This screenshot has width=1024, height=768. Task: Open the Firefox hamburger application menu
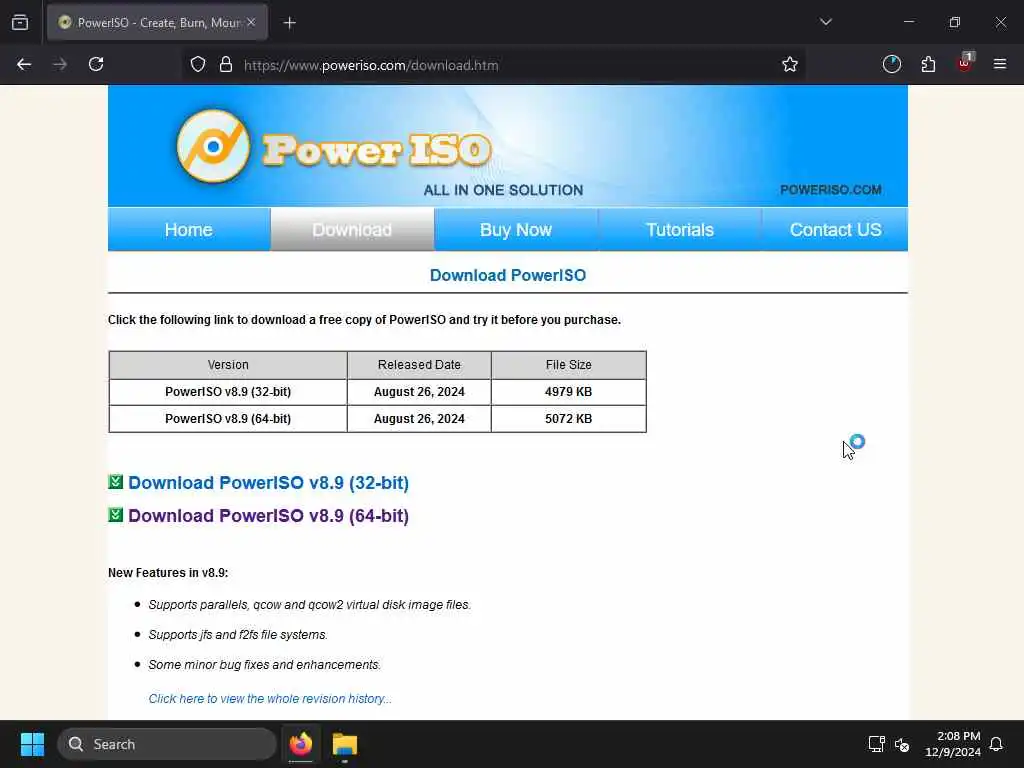point(1000,64)
